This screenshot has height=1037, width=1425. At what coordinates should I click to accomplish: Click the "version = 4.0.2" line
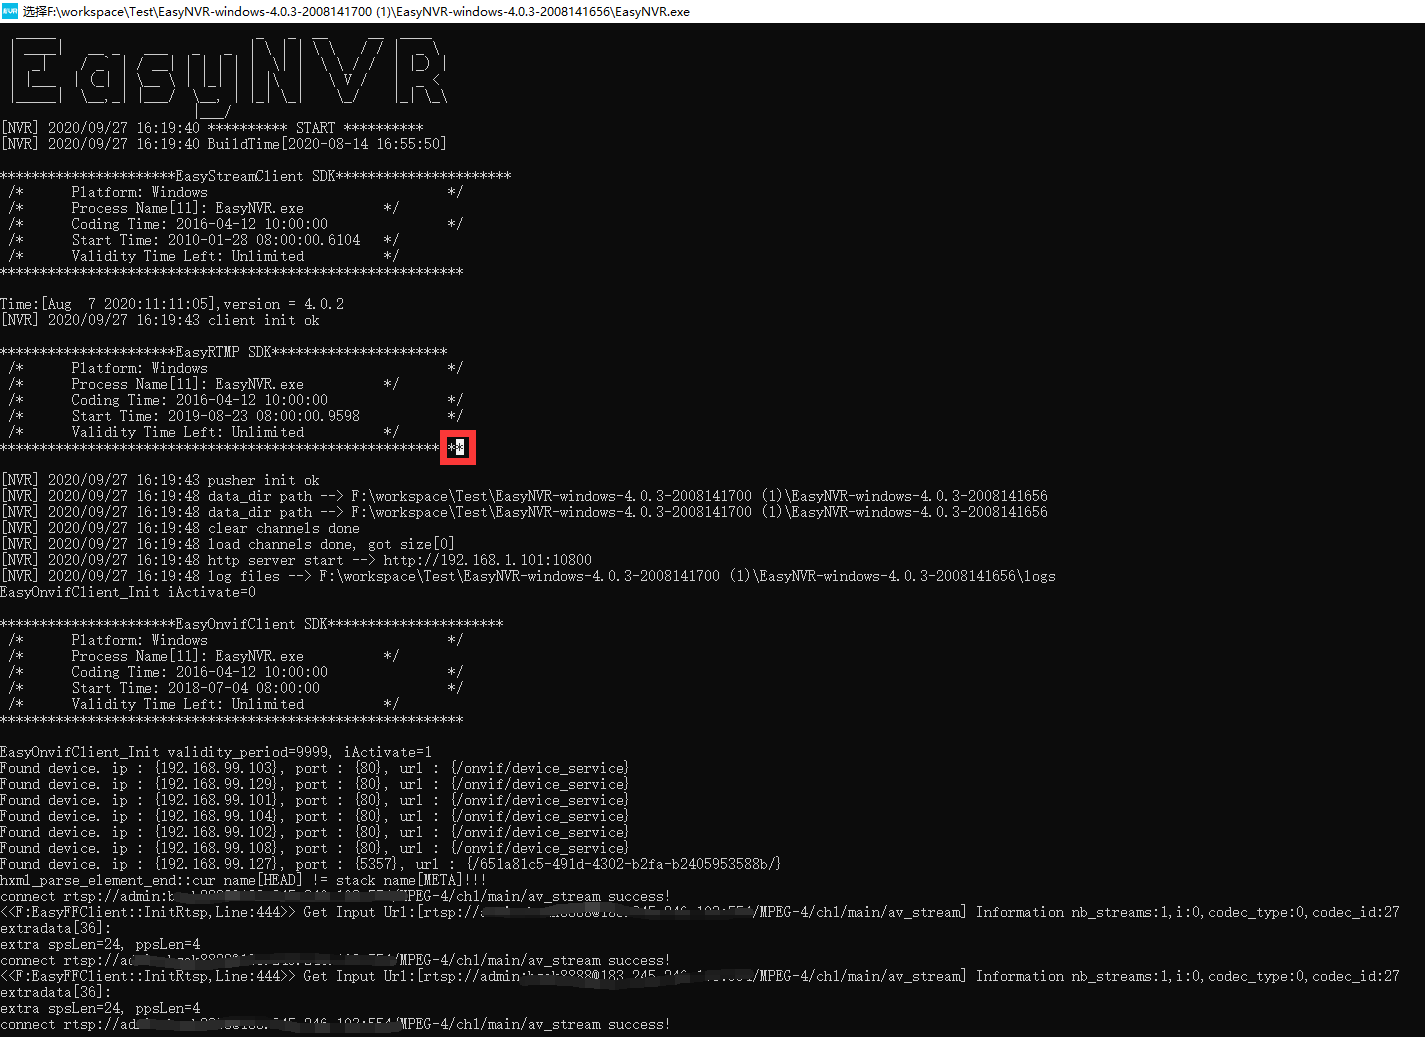click(x=172, y=304)
